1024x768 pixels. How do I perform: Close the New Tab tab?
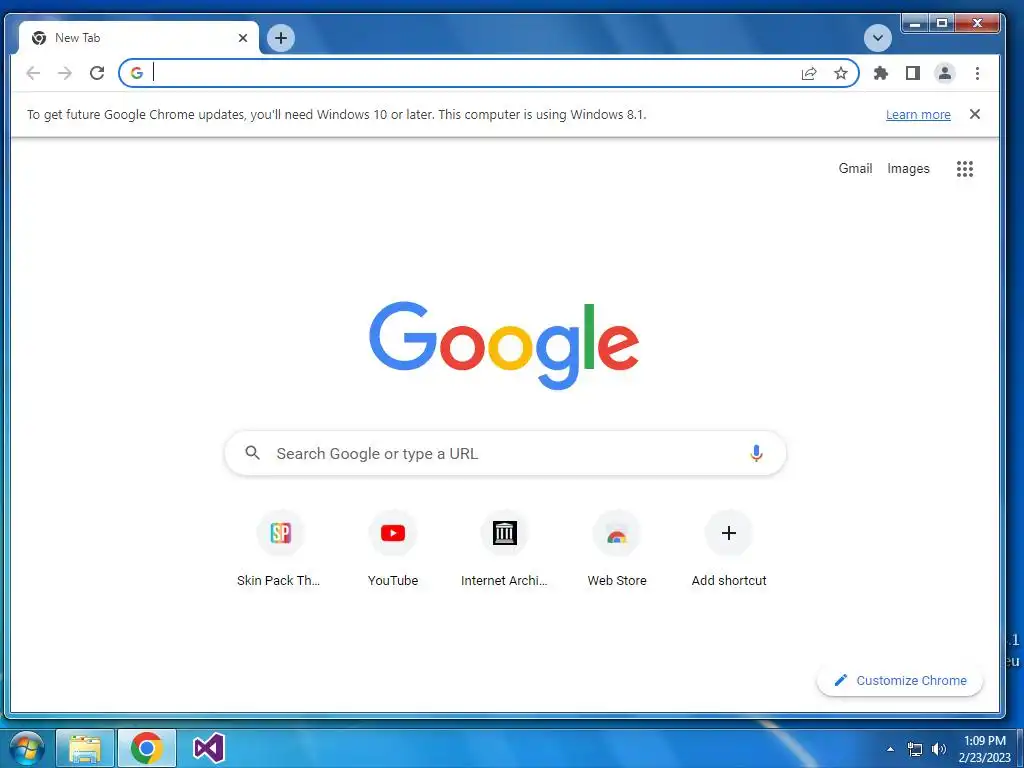(x=243, y=38)
